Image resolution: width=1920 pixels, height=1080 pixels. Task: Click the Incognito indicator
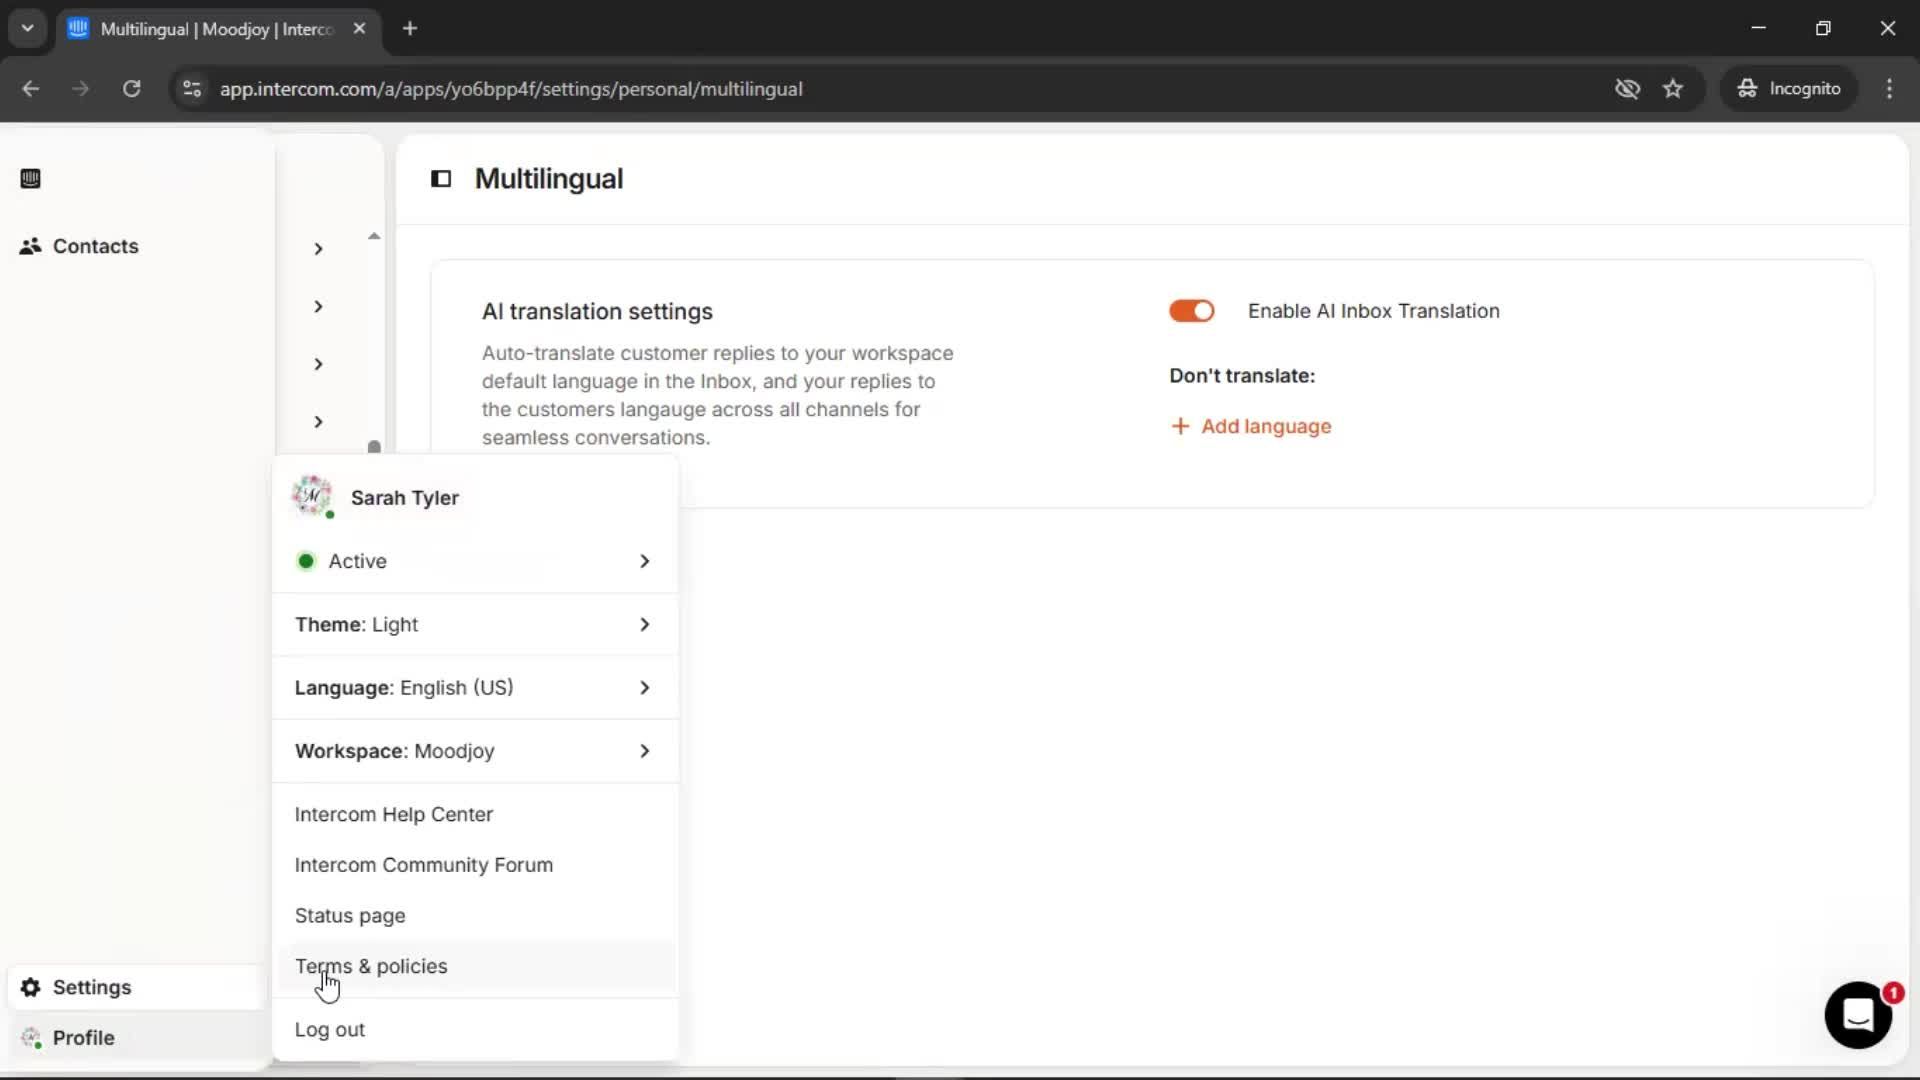1789,89
